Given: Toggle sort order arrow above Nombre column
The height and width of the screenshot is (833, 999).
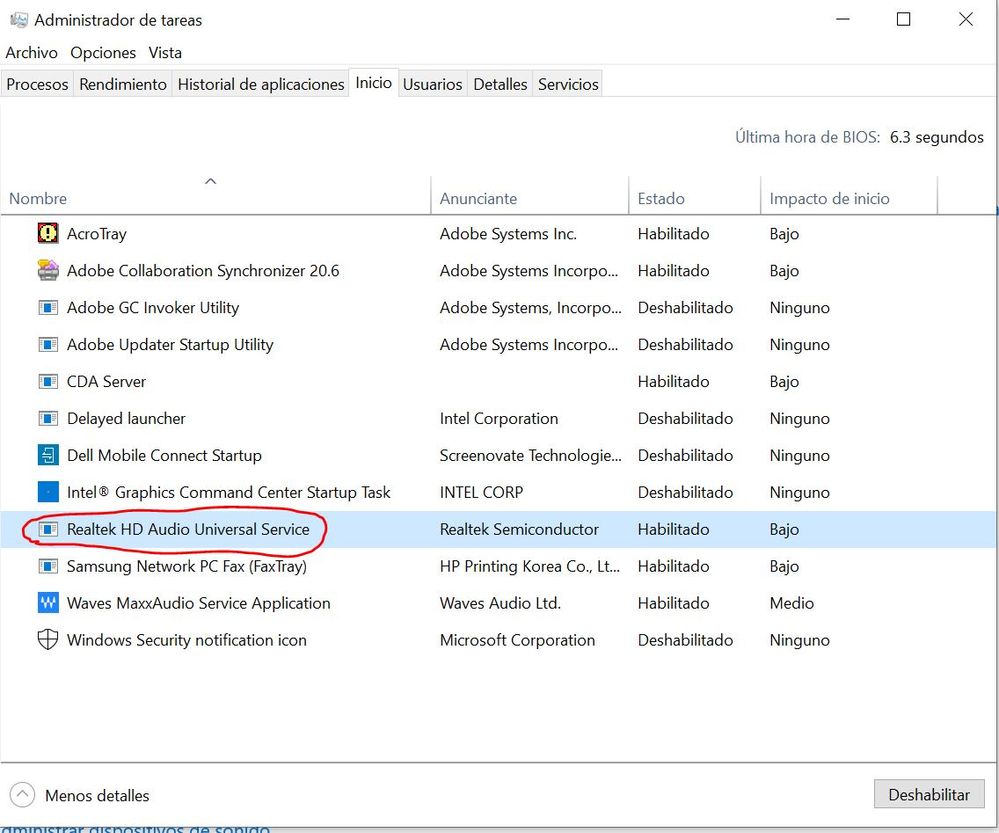Looking at the screenshot, I should coord(210,182).
